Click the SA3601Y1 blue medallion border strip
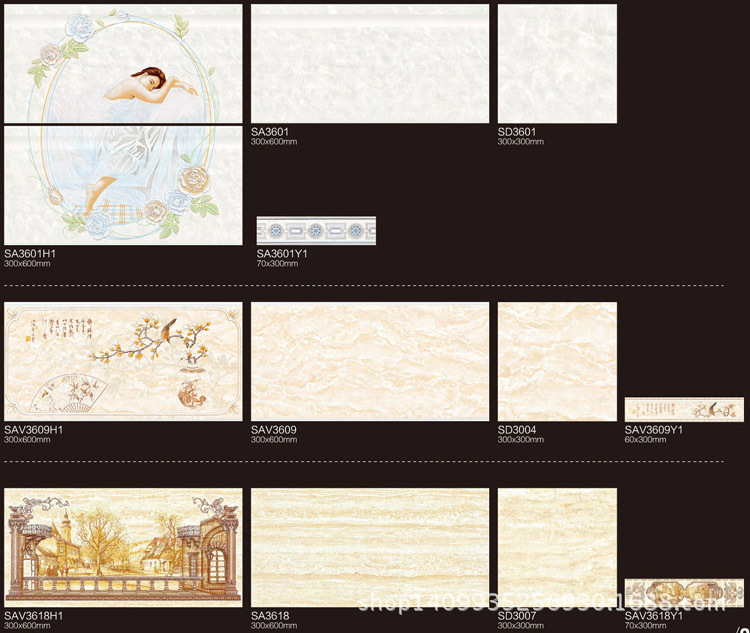750x633 pixels. click(316, 231)
